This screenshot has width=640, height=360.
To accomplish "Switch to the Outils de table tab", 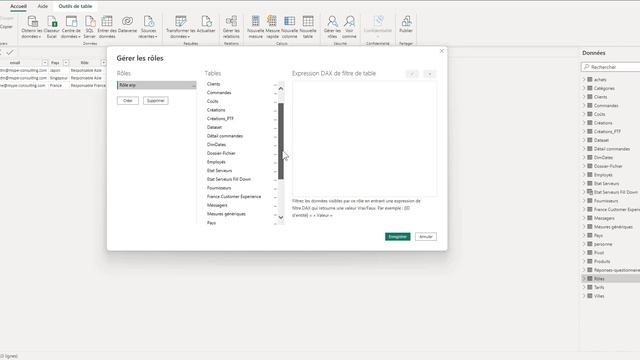I will [75, 6].
